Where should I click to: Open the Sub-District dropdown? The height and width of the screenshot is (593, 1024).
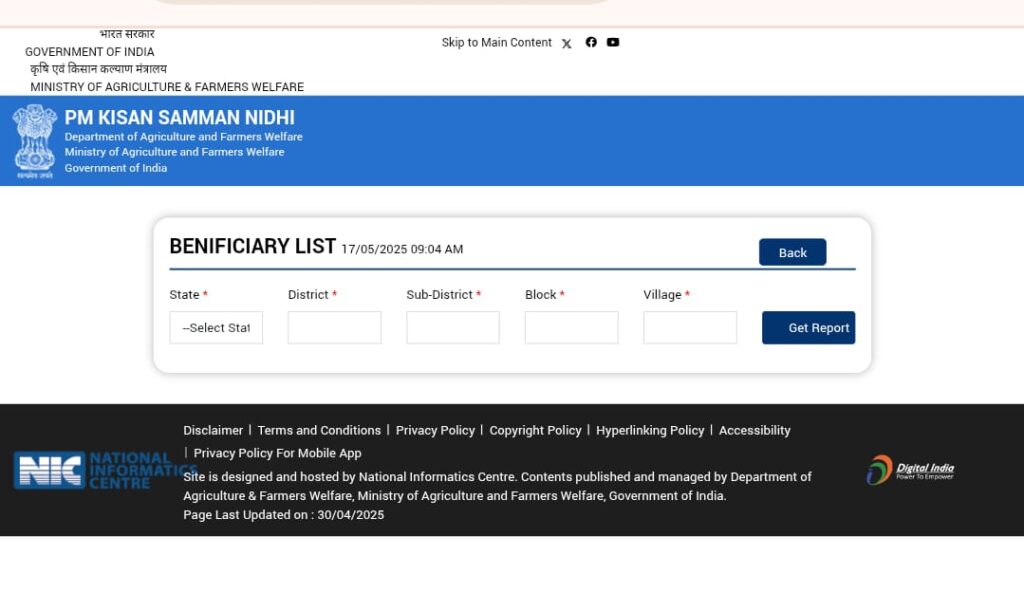coord(453,328)
